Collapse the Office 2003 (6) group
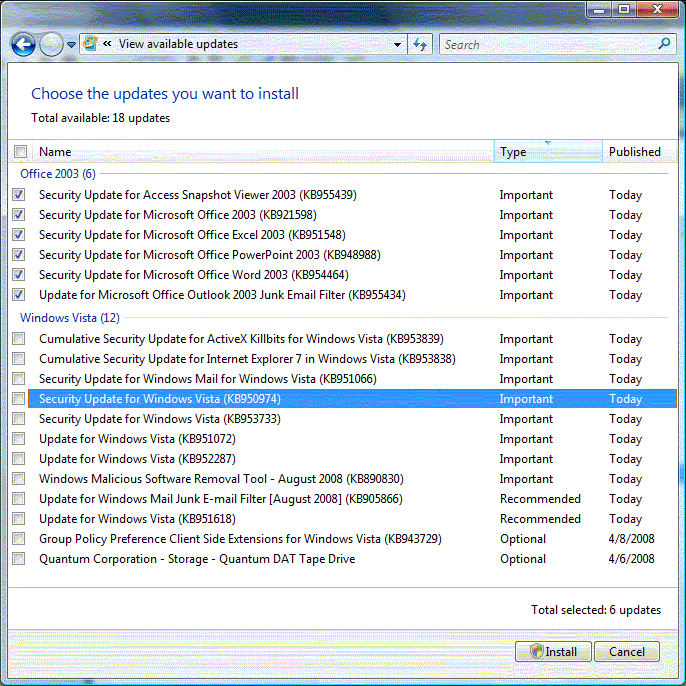This screenshot has height=686, width=686. tap(58, 174)
